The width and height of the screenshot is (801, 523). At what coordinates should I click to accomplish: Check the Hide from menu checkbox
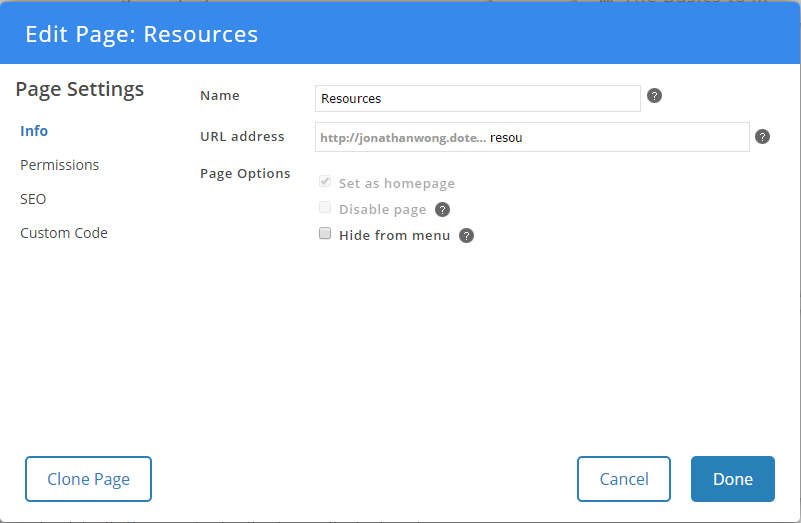pyautogui.click(x=325, y=234)
